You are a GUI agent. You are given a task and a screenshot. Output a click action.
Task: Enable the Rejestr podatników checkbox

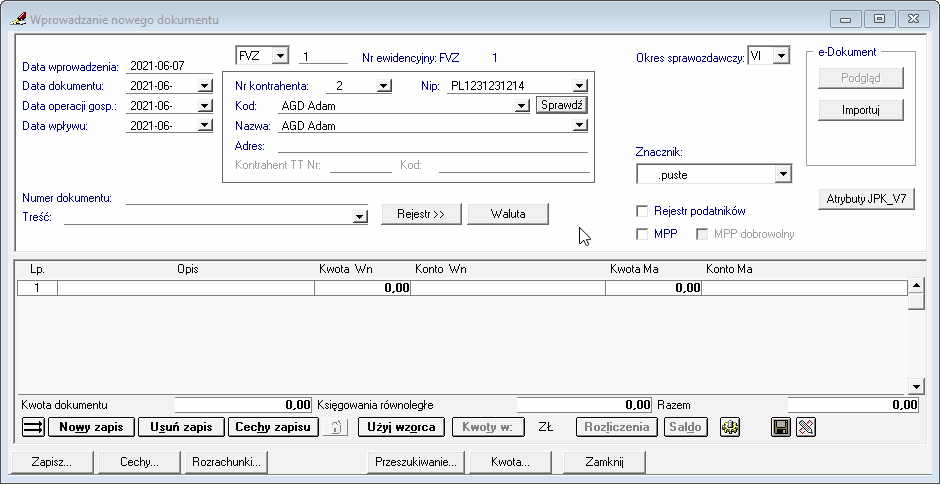coord(643,211)
